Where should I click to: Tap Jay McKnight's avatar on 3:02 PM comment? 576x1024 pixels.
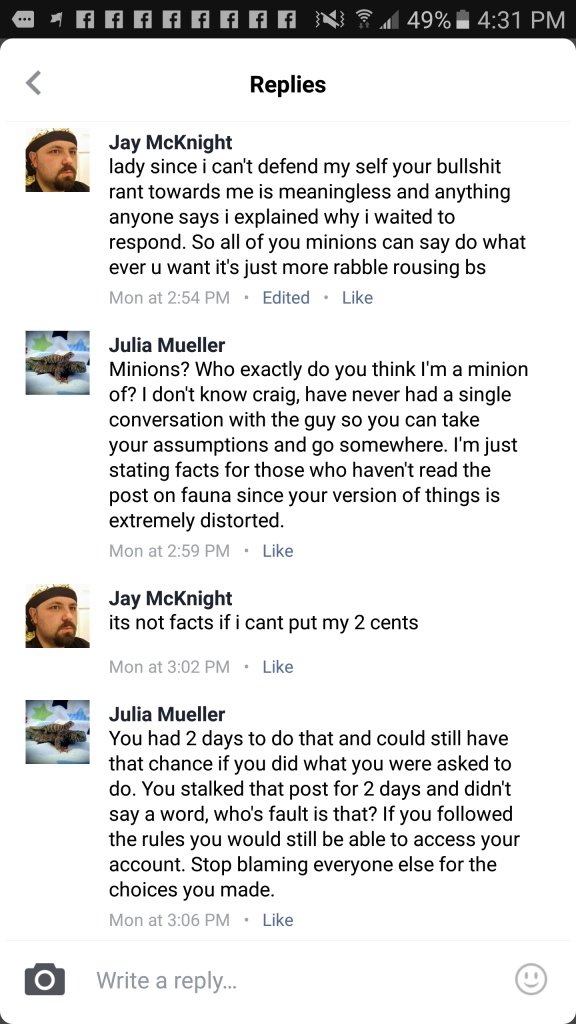coord(57,616)
